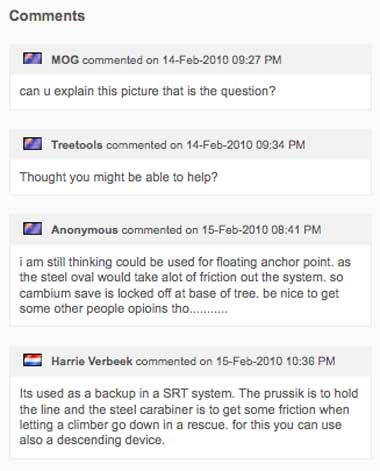Click the Netherlands flag beside Harrie Verbeek
Image resolution: width=380 pixels, height=471 pixels.
tap(33, 360)
